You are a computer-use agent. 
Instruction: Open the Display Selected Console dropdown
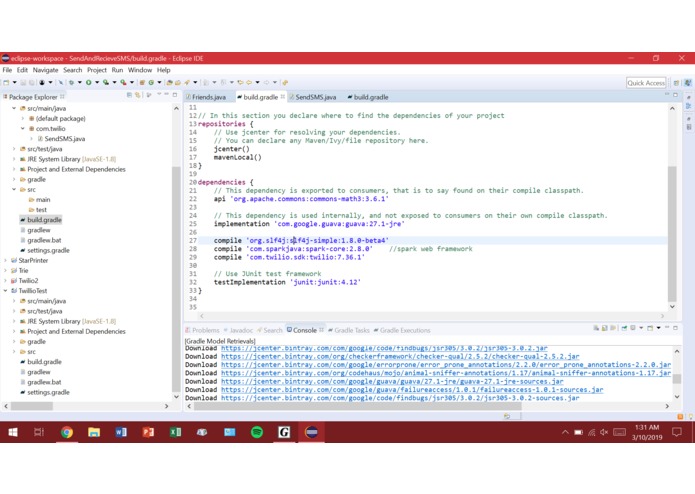(x=641, y=328)
